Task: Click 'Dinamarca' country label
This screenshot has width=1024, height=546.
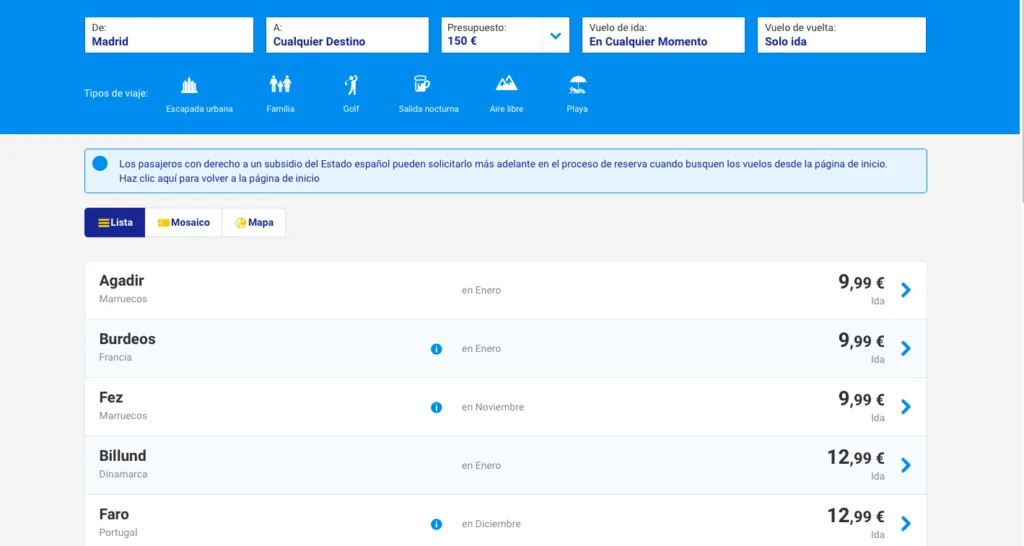Action: click(123, 474)
